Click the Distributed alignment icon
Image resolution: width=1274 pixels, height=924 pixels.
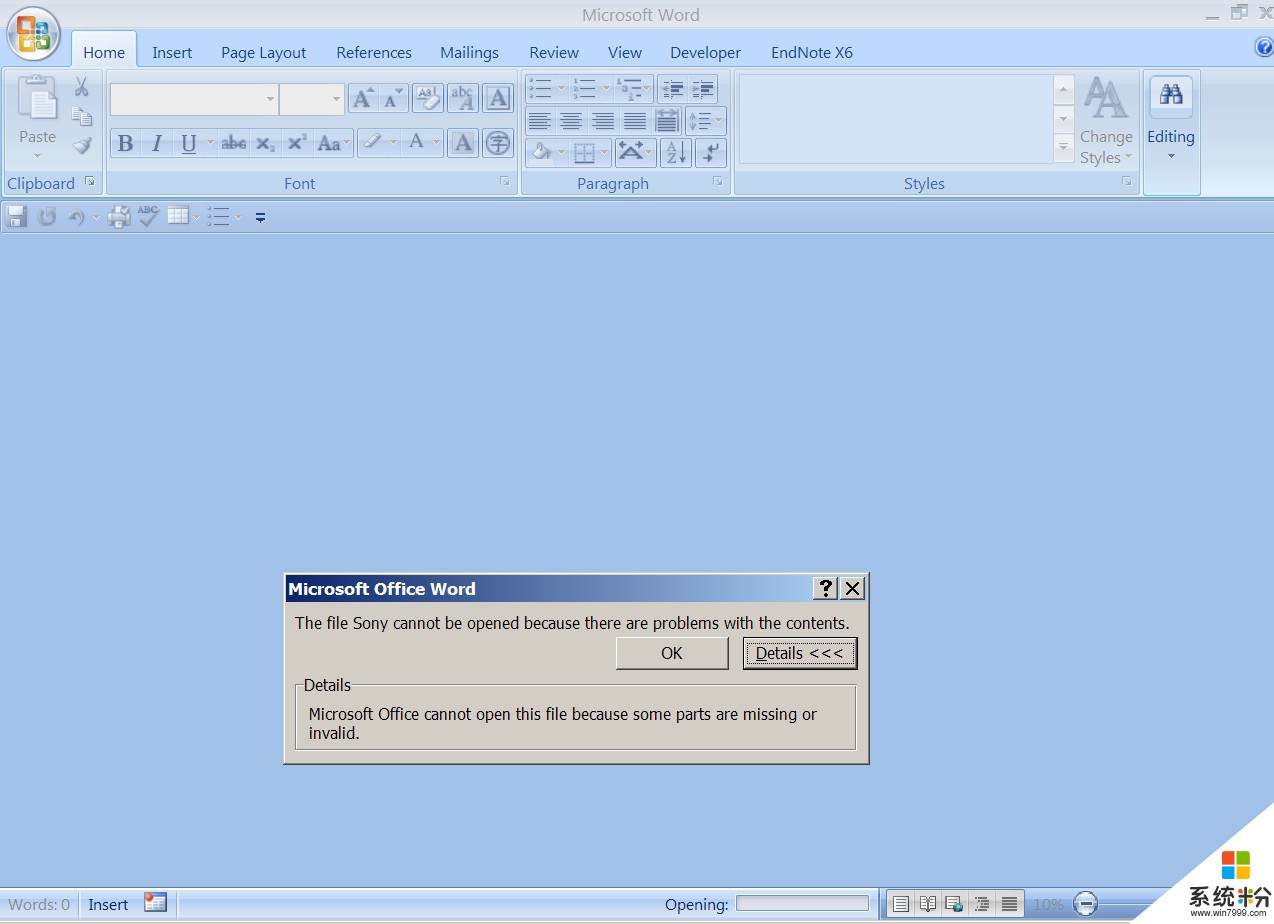(x=667, y=121)
